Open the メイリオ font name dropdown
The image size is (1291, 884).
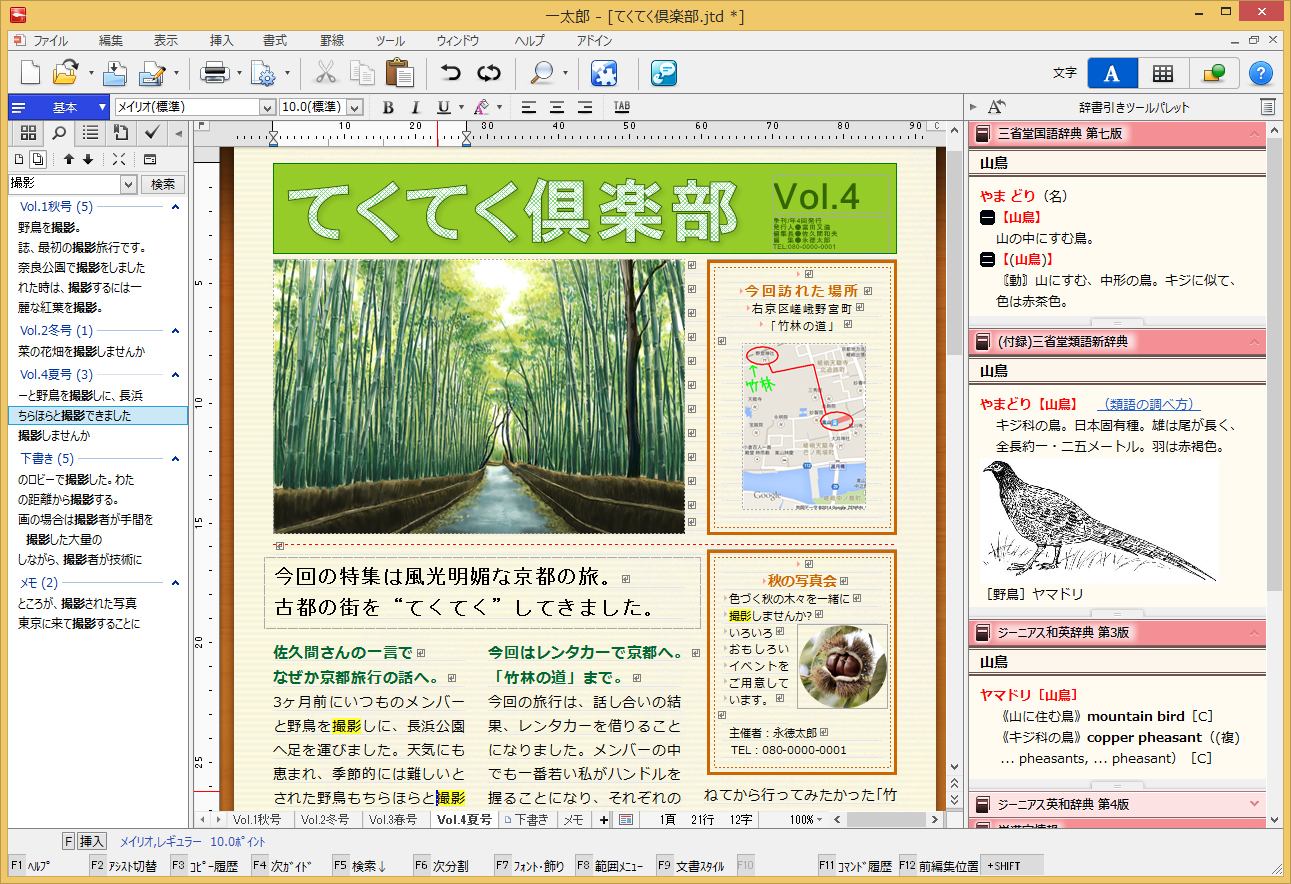[267, 107]
